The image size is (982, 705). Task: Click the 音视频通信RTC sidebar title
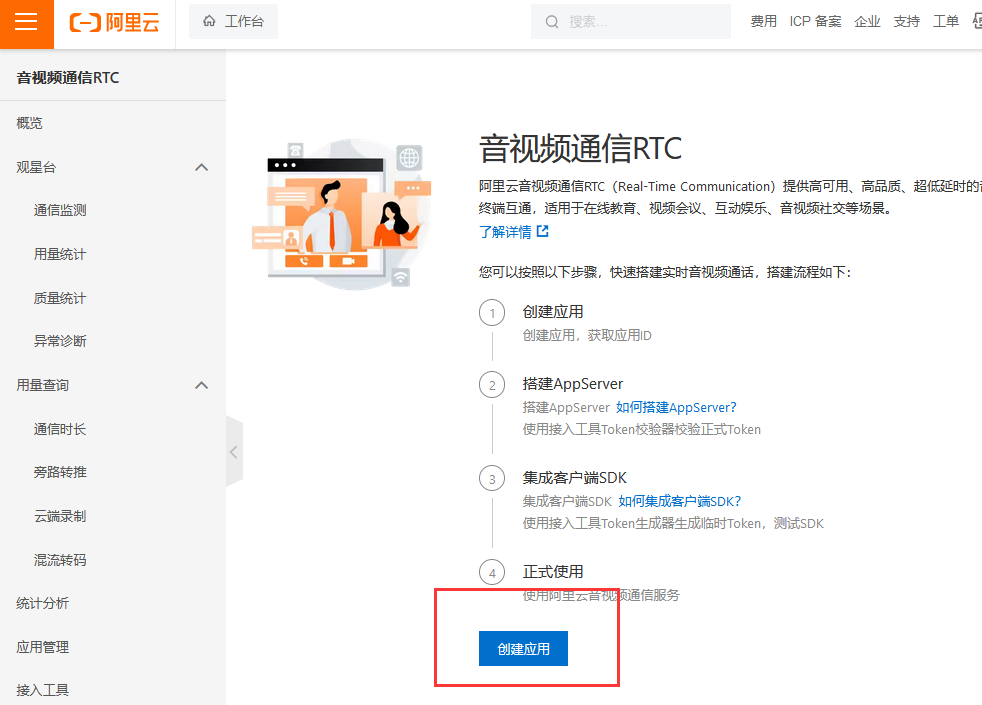click(x=68, y=78)
